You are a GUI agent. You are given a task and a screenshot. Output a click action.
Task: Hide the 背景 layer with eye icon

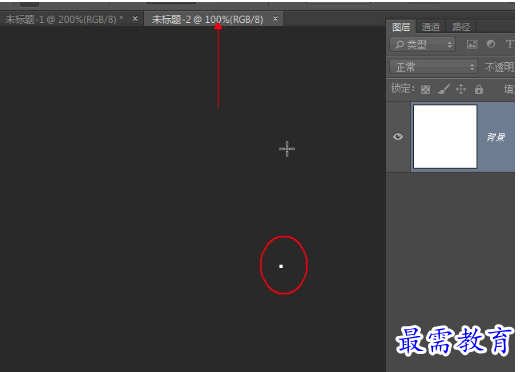pos(398,137)
